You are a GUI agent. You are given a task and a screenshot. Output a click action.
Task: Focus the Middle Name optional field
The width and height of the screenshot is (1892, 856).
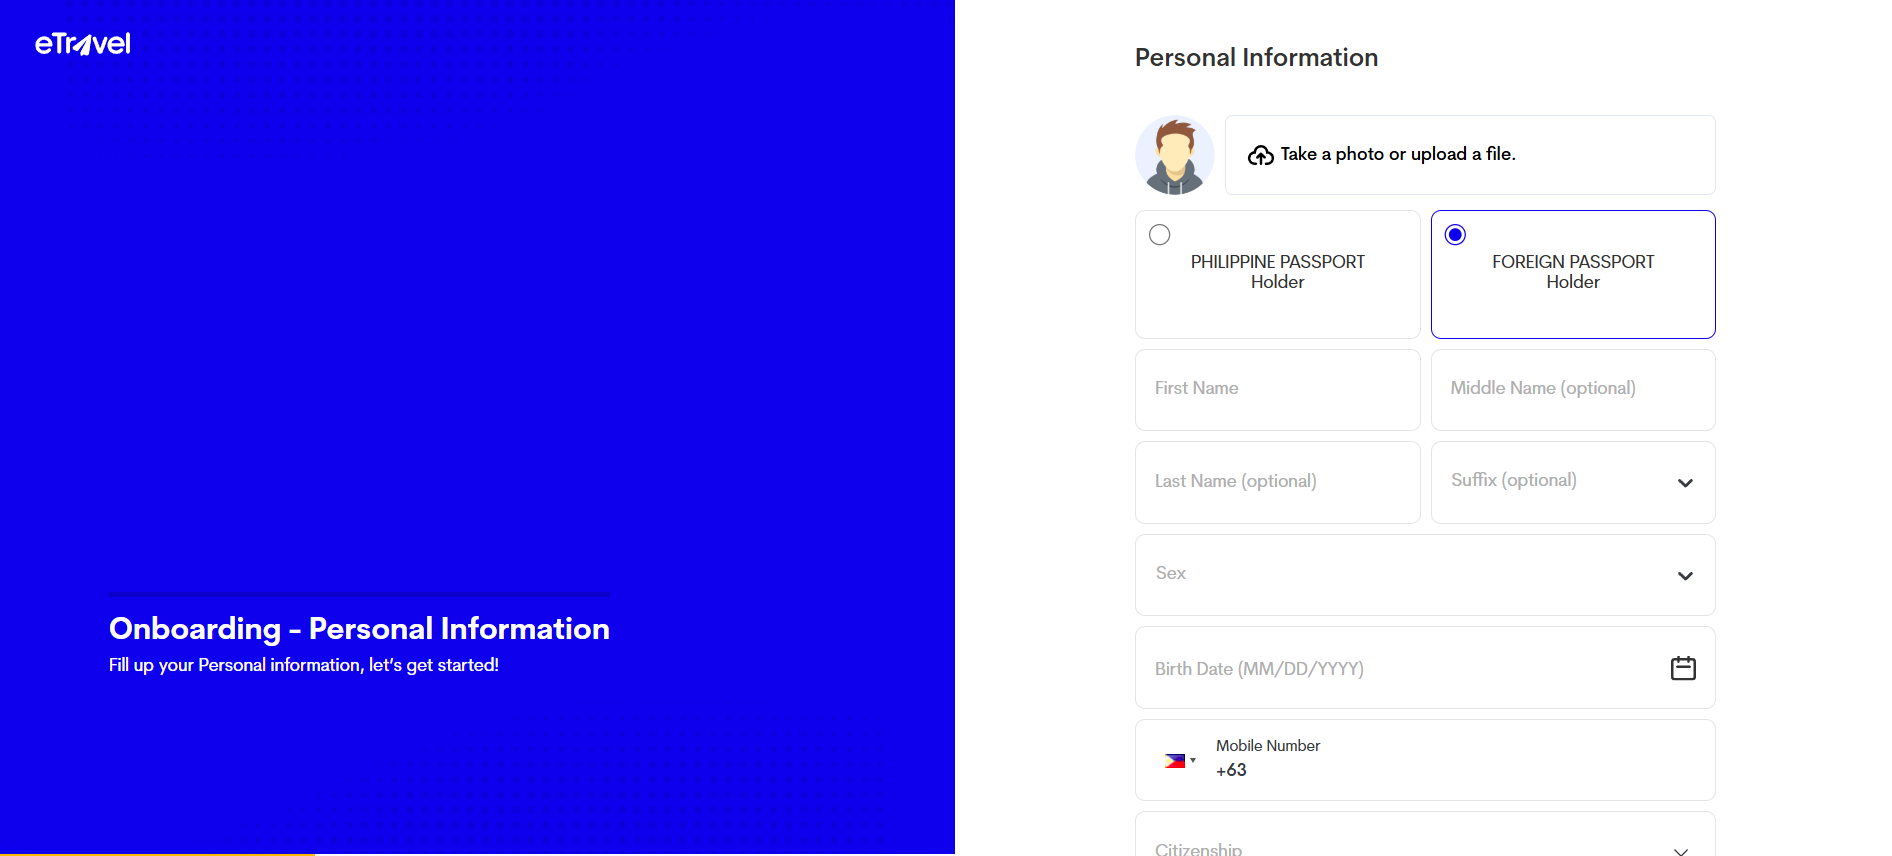[1573, 389]
